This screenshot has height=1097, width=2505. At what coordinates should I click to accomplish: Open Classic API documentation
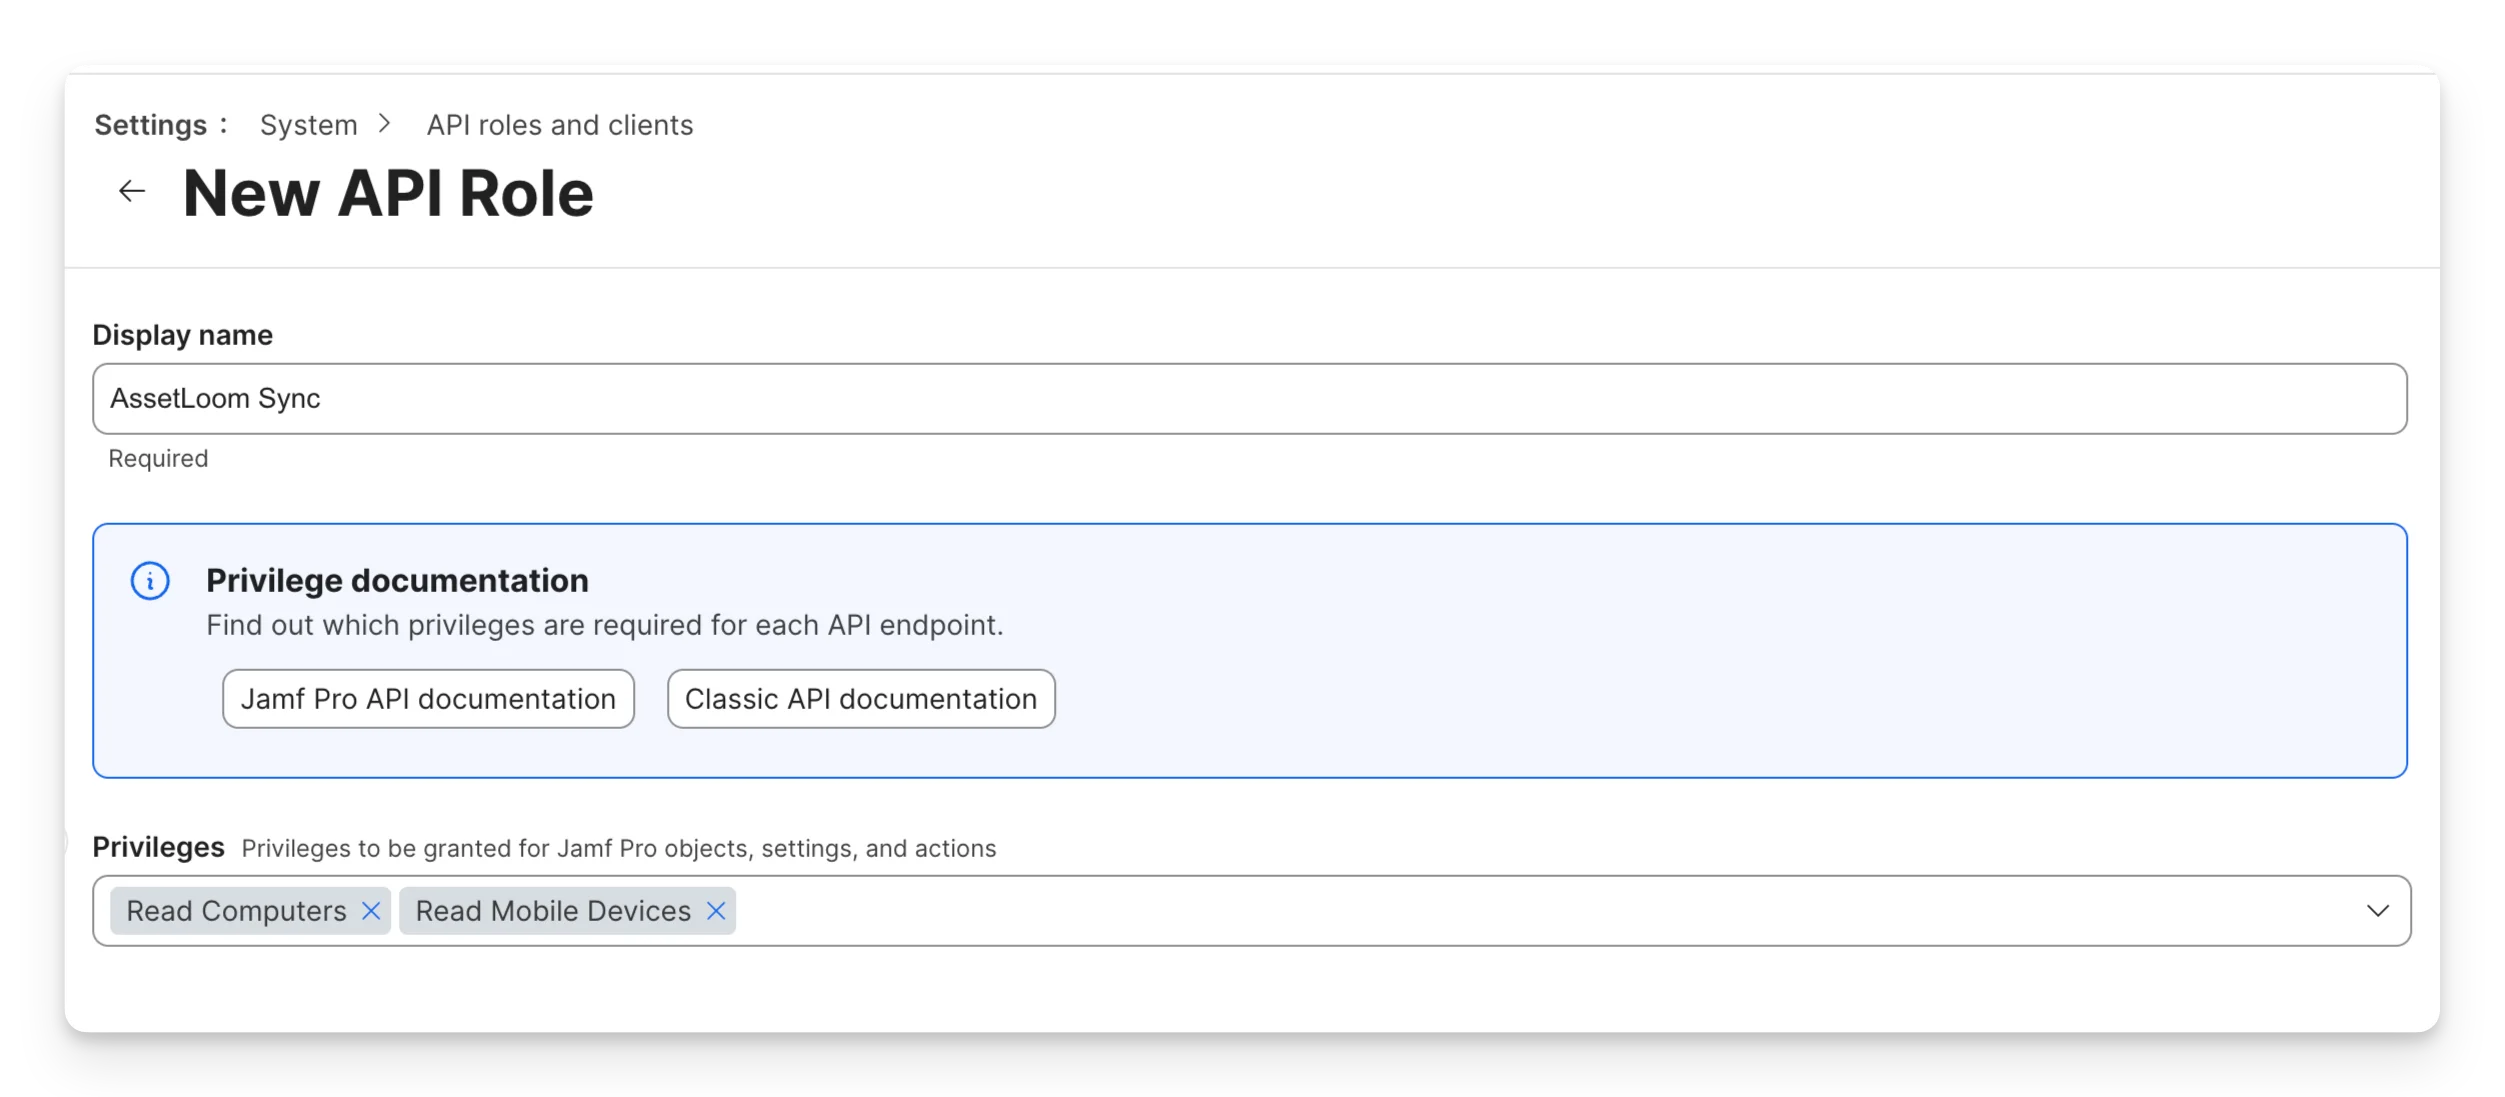pos(861,699)
